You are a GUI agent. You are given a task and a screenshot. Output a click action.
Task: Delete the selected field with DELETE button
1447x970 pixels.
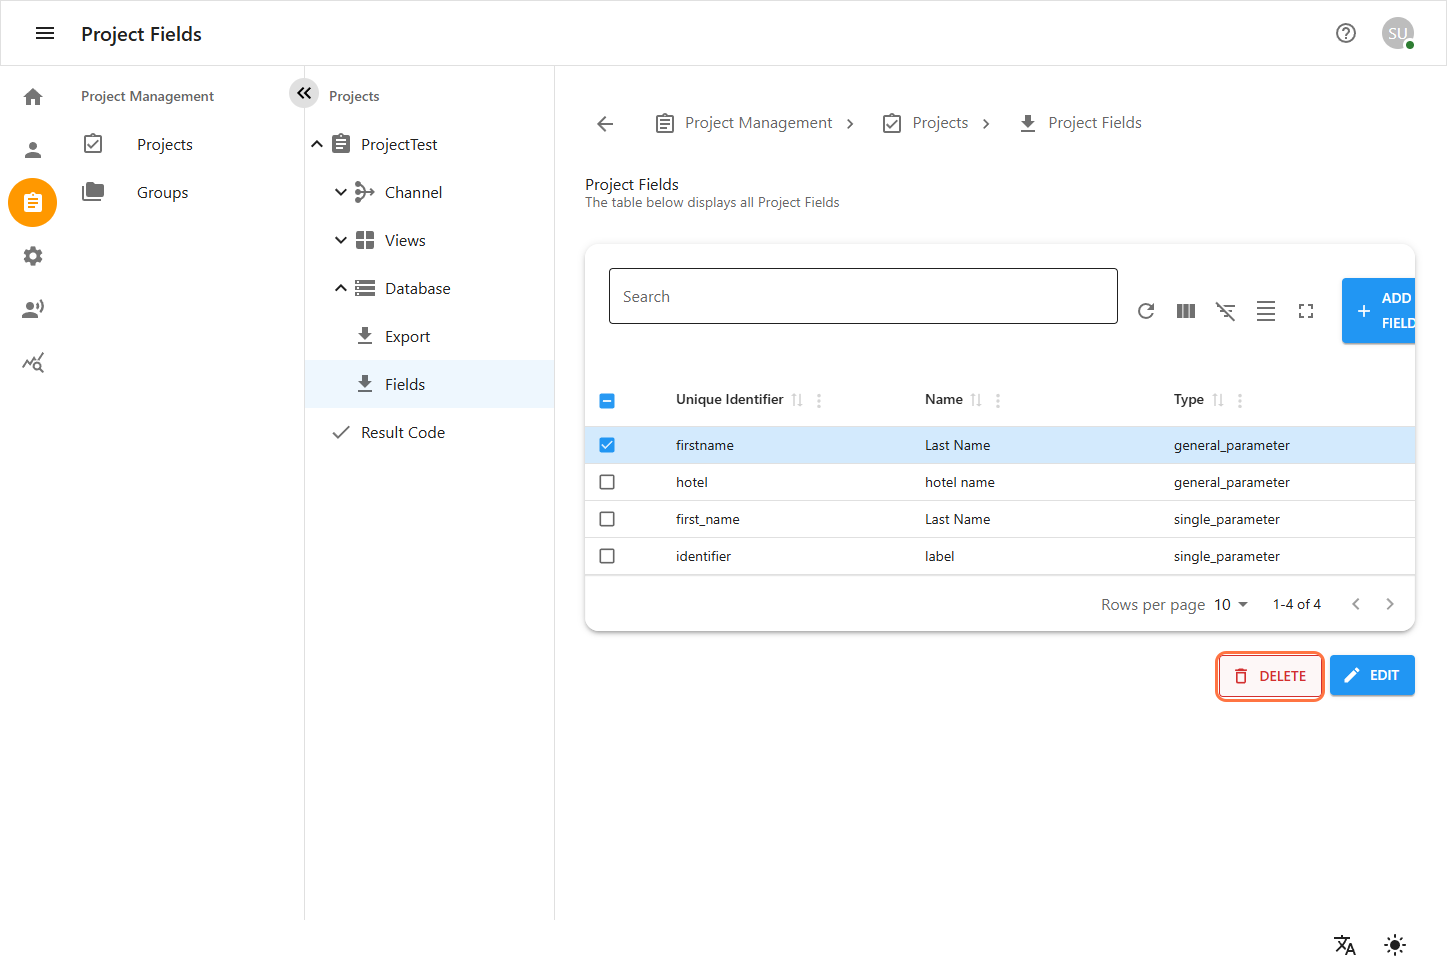tap(1269, 675)
